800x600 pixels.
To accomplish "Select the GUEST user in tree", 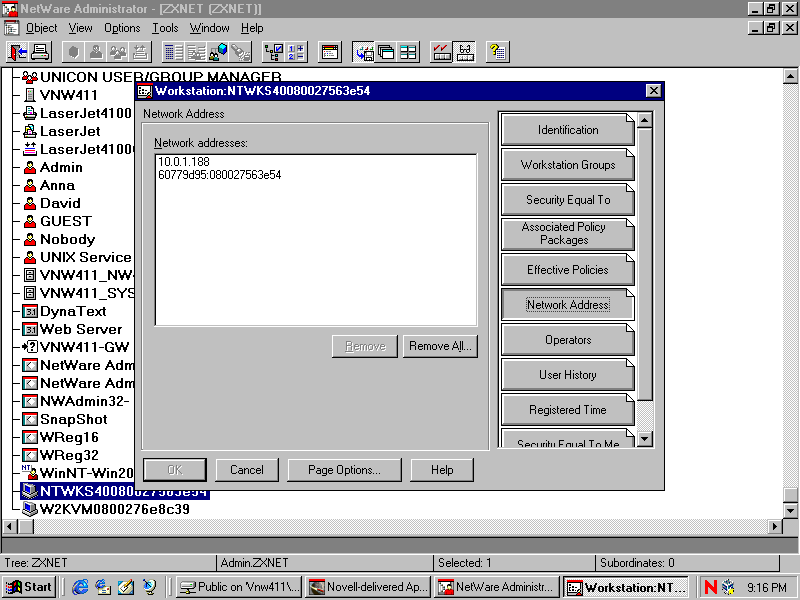I will 66,221.
